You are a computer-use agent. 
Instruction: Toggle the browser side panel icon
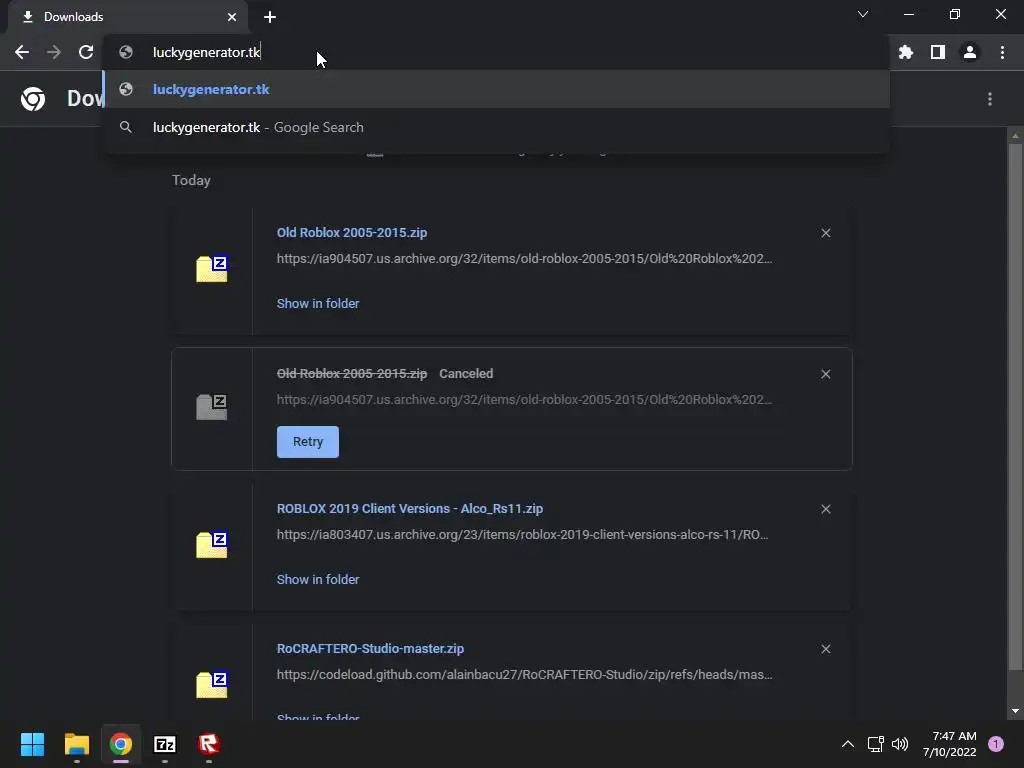click(938, 52)
